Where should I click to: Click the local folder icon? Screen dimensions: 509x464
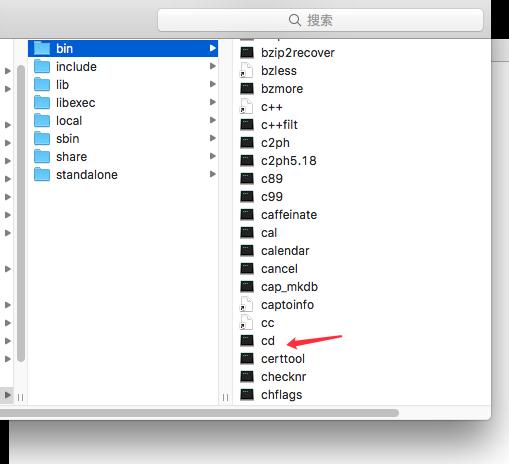(x=42, y=120)
